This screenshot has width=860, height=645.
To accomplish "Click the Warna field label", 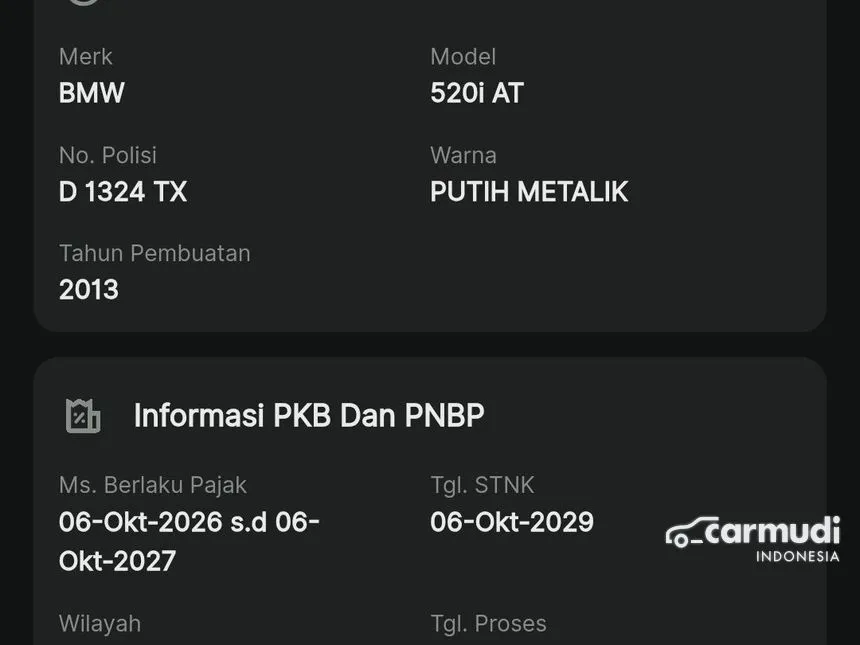I will [463, 155].
